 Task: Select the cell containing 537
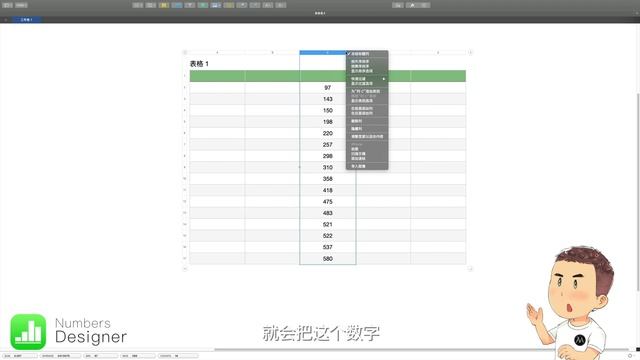pos(328,247)
